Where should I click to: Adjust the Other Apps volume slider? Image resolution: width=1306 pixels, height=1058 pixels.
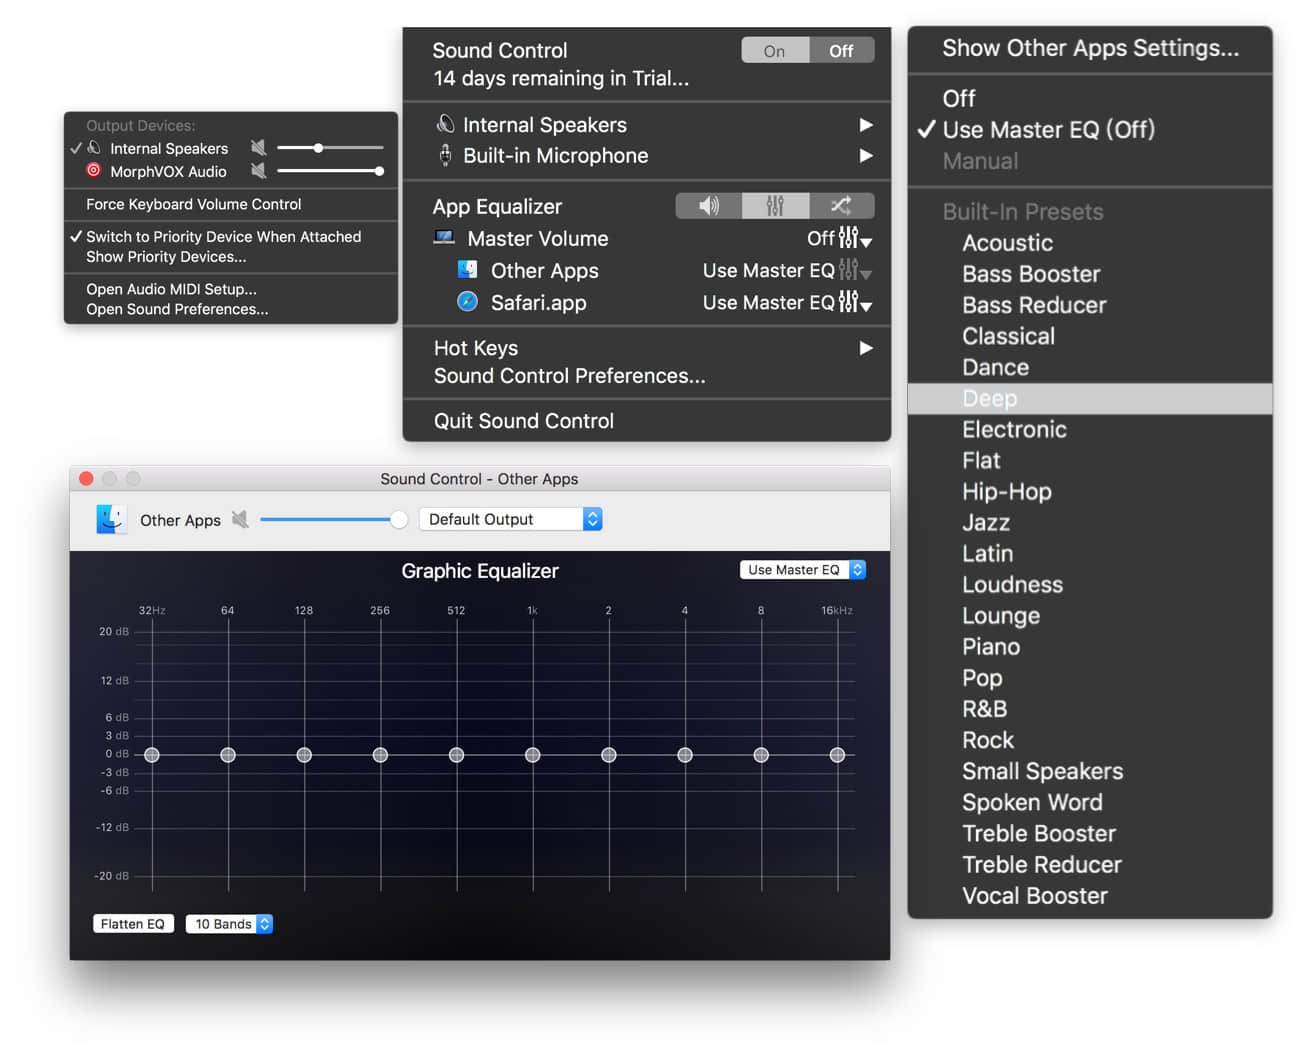[334, 519]
